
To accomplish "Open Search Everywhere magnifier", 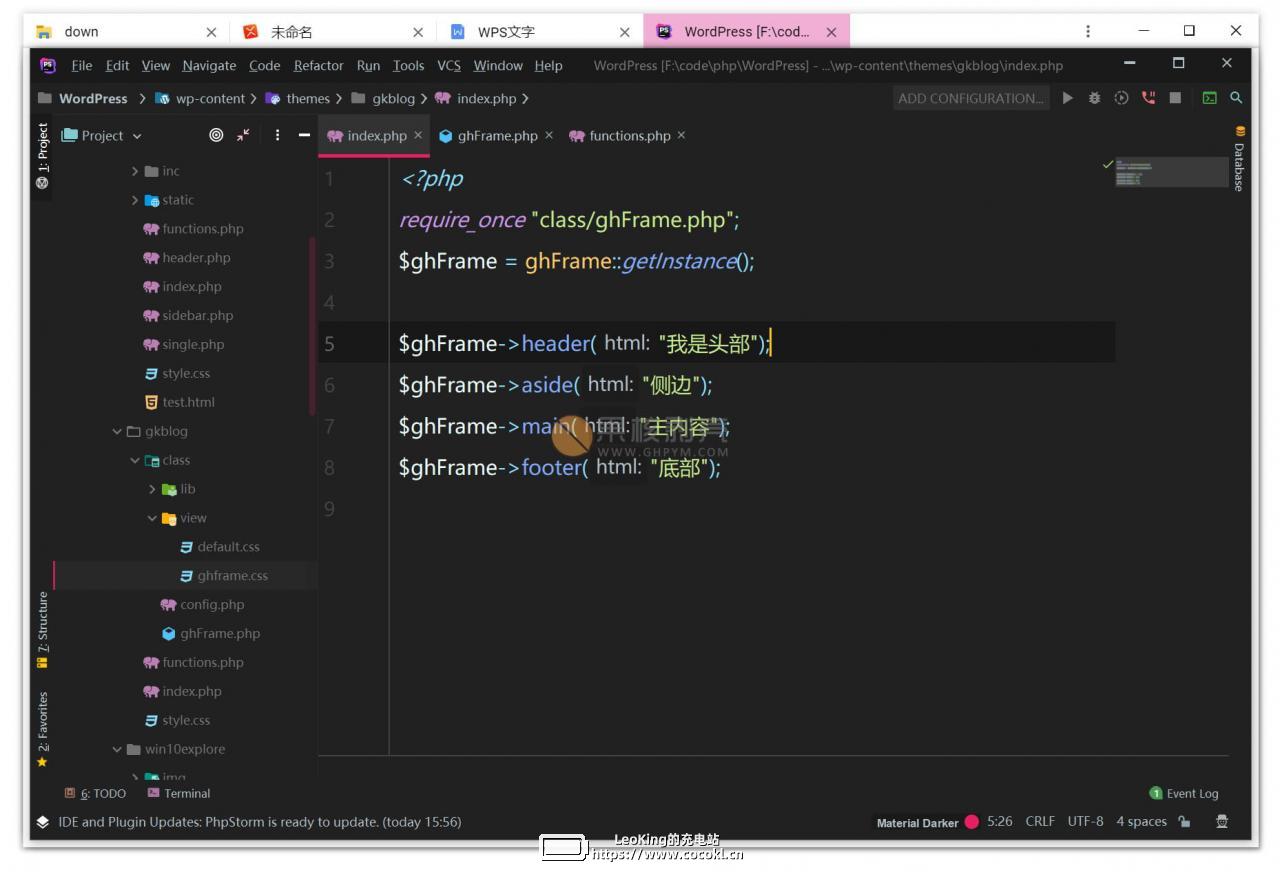I will [1236, 98].
